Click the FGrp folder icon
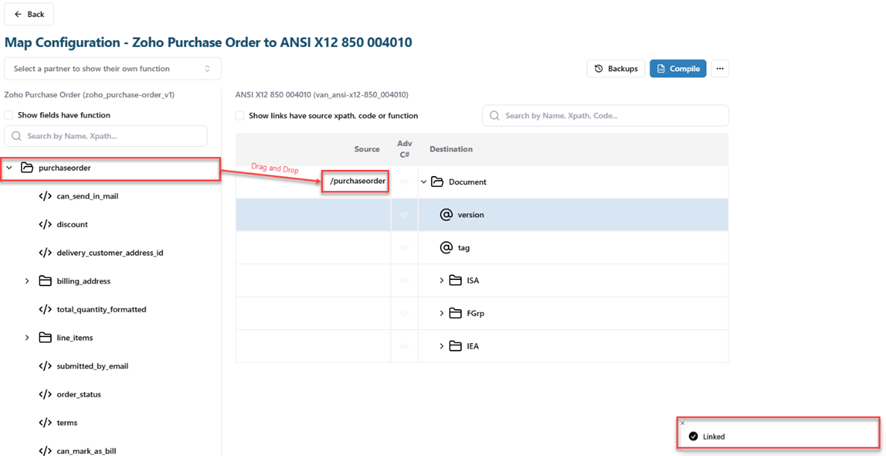 click(x=455, y=313)
